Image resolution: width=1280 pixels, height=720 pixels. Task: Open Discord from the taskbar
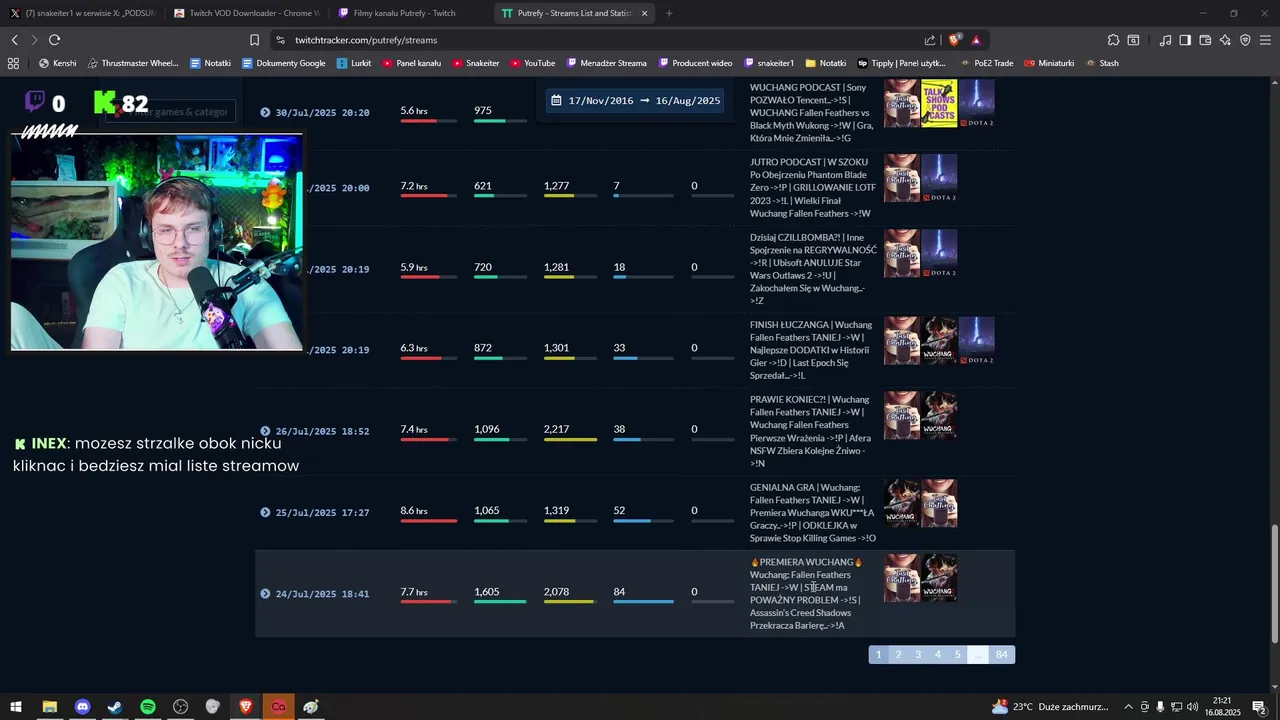[x=82, y=707]
